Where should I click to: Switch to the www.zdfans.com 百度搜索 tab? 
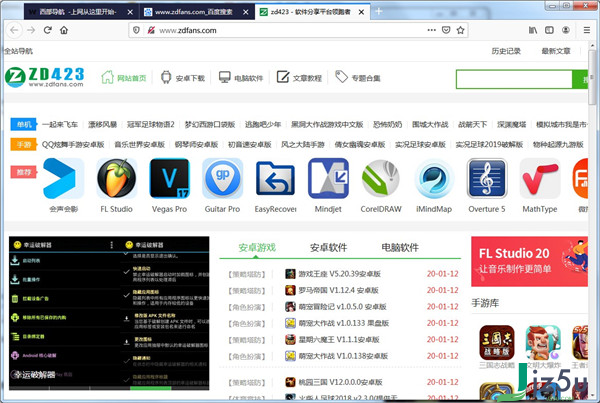tap(193, 12)
